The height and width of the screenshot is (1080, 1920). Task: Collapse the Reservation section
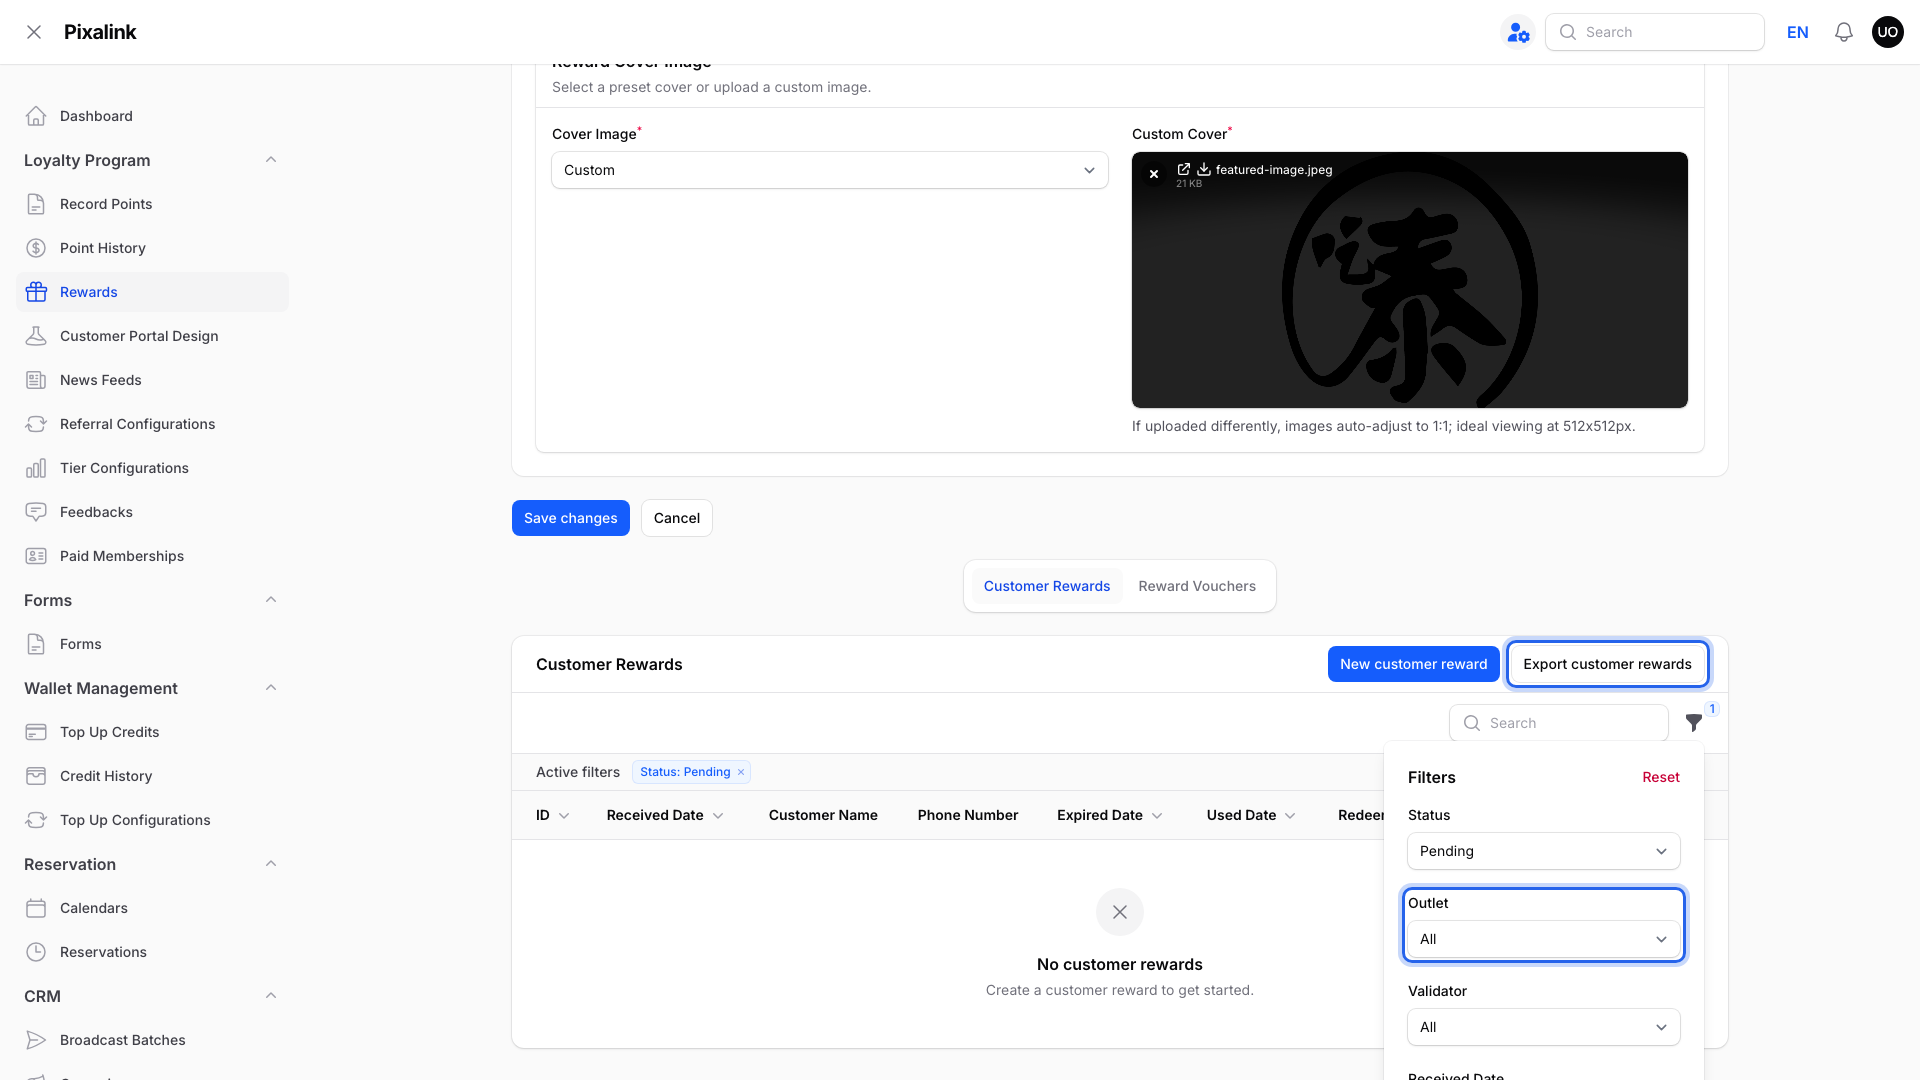pos(271,864)
